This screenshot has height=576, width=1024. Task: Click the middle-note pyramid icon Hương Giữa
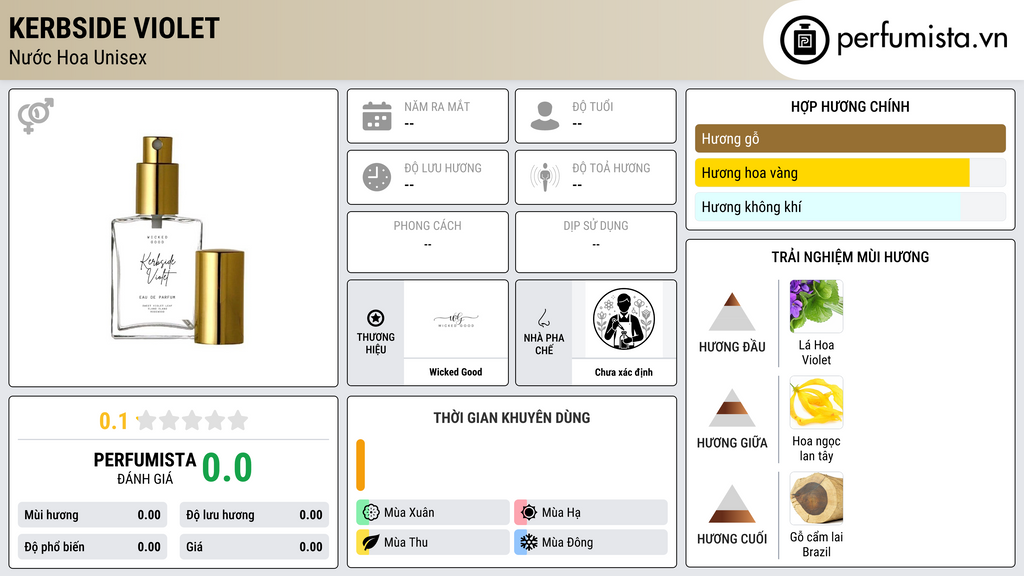(x=732, y=408)
